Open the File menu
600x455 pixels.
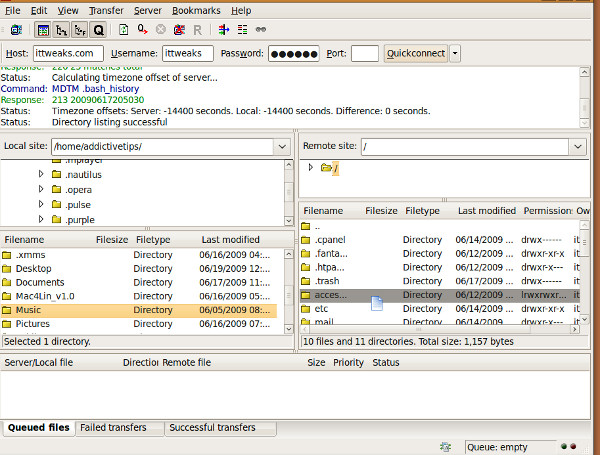(x=12, y=11)
